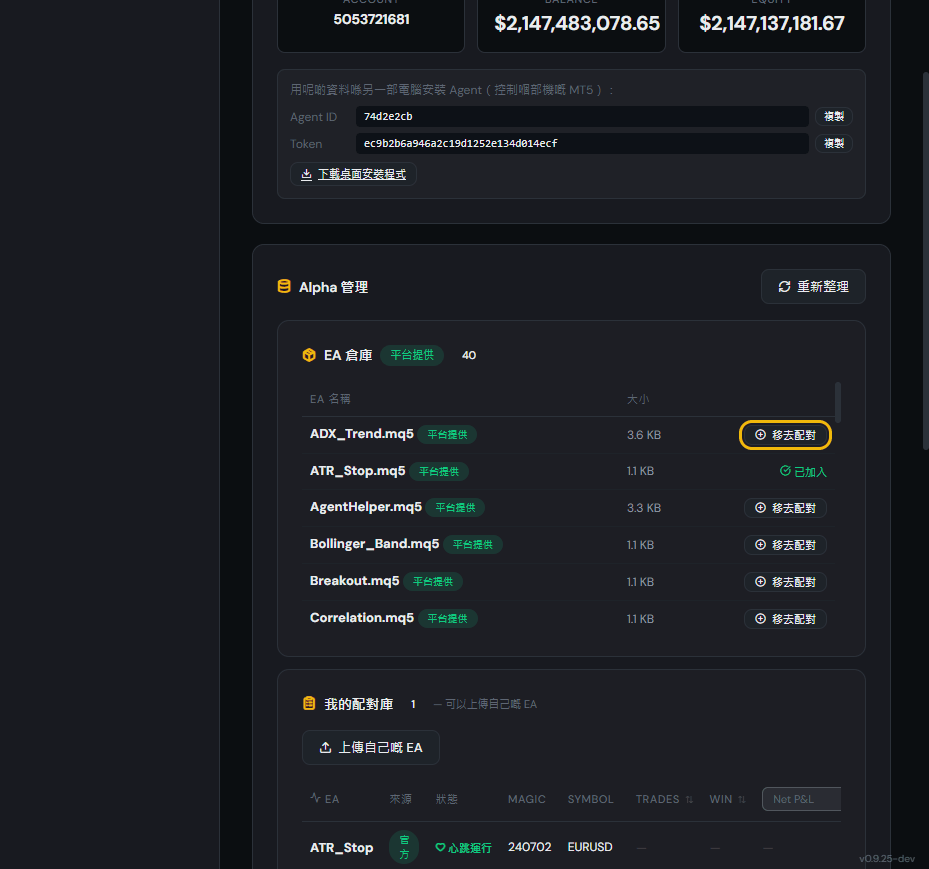Click the Token field value
929x869 pixels.
tap(582, 143)
